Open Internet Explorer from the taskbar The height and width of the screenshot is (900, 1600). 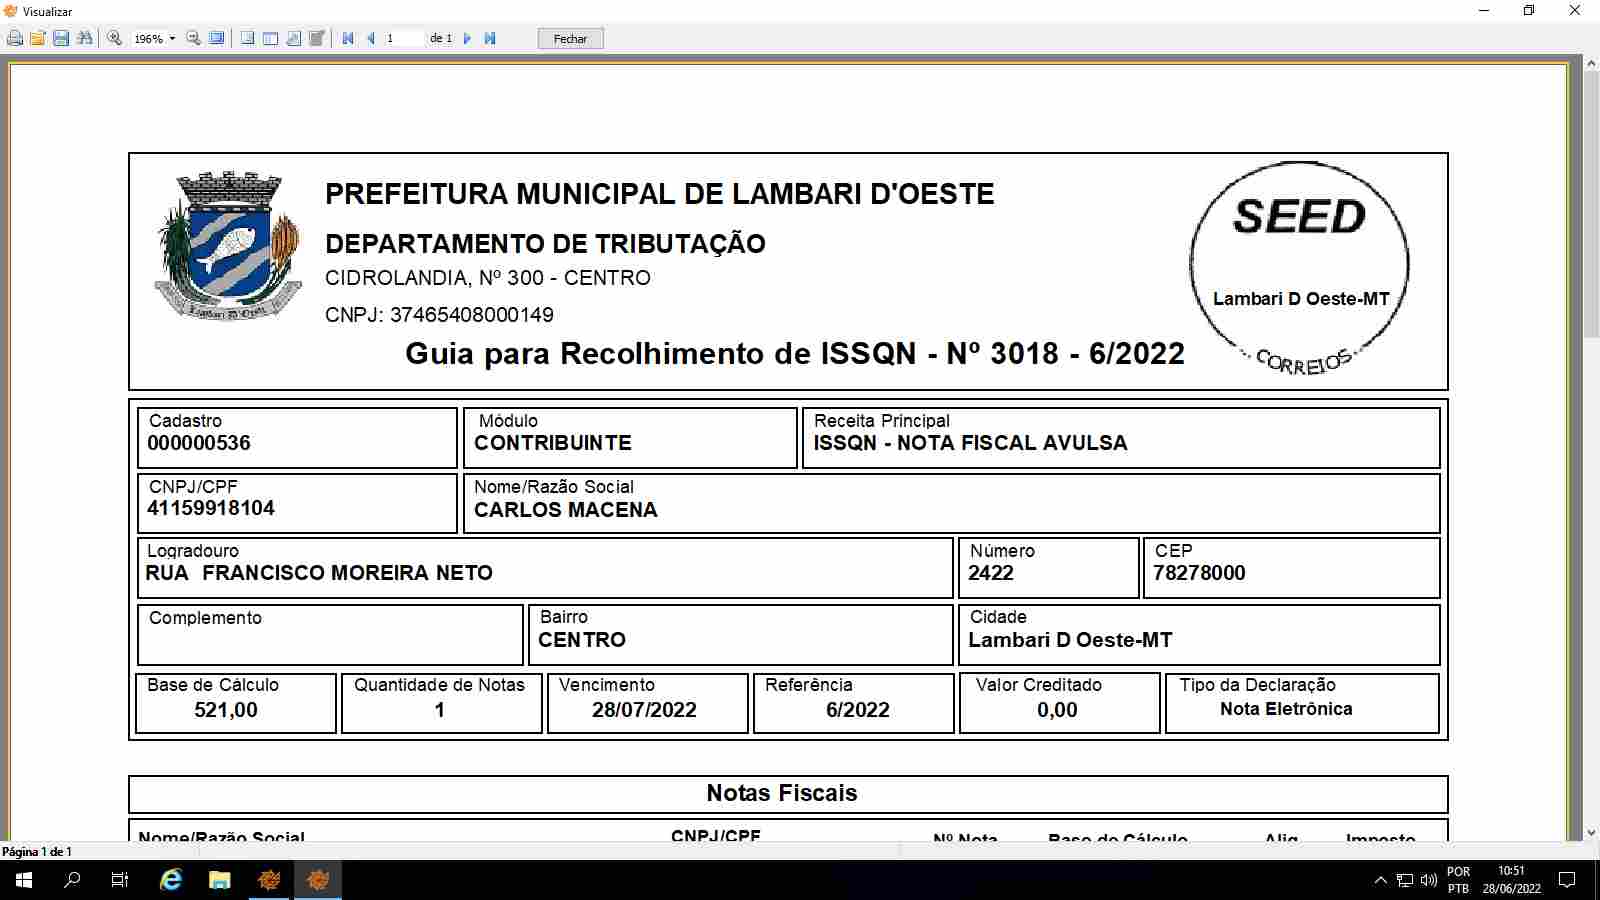point(171,880)
